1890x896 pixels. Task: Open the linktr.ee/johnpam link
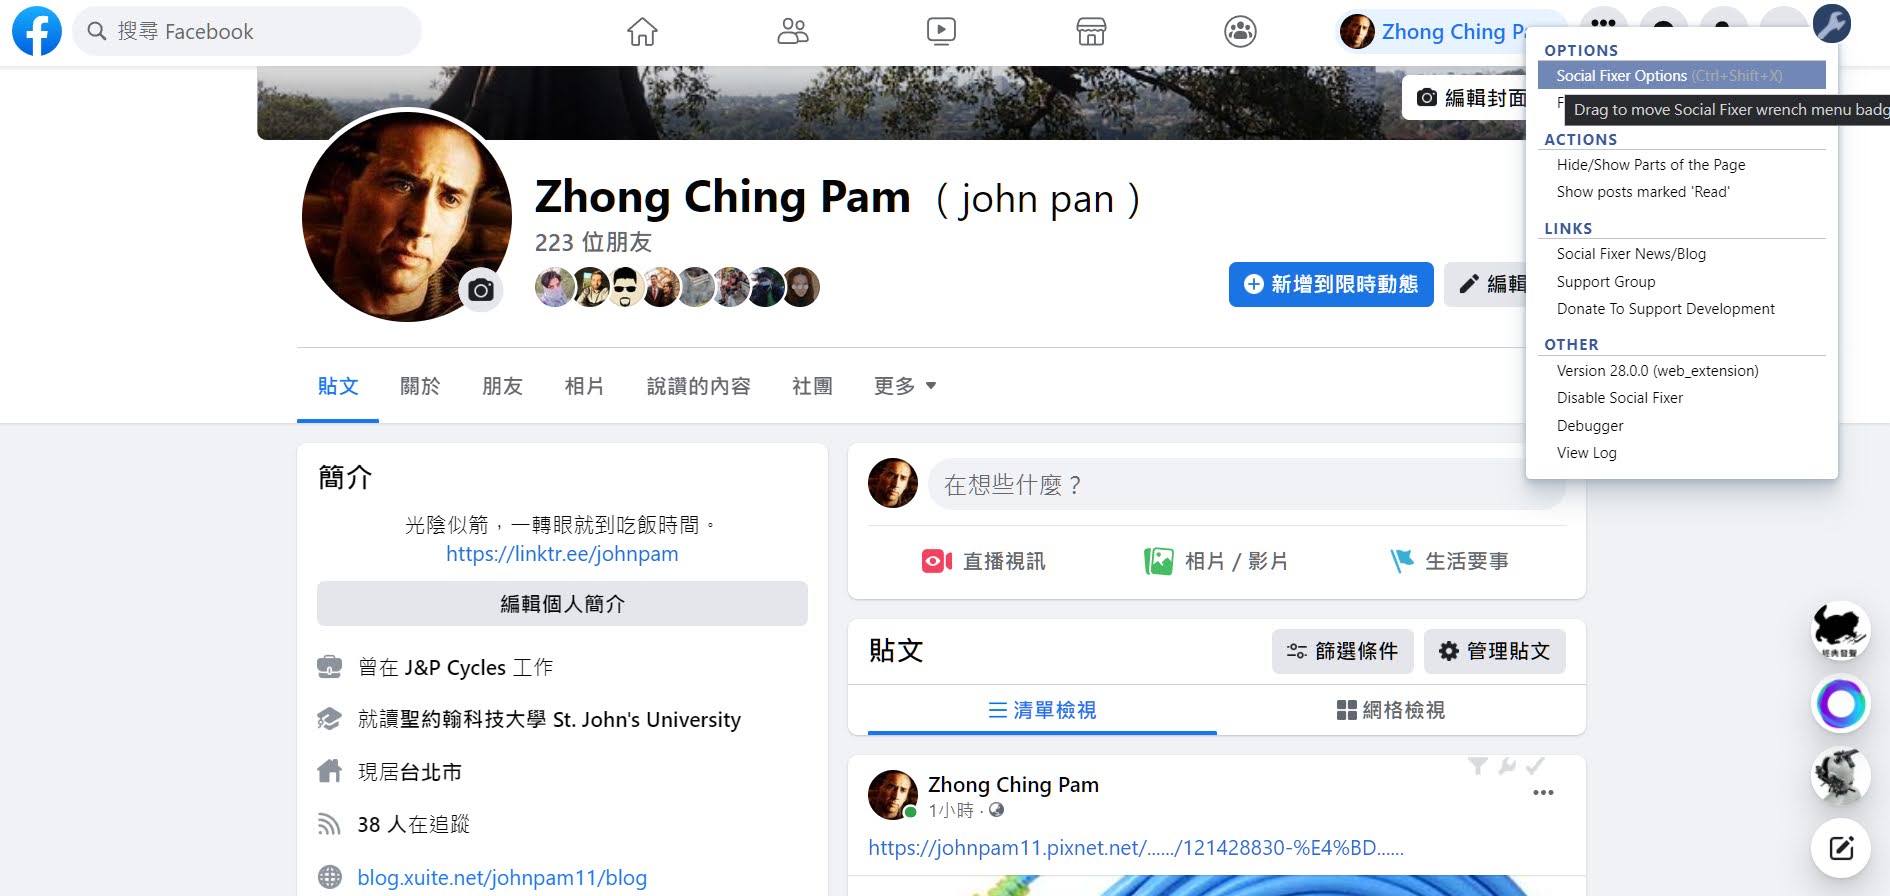pos(562,554)
